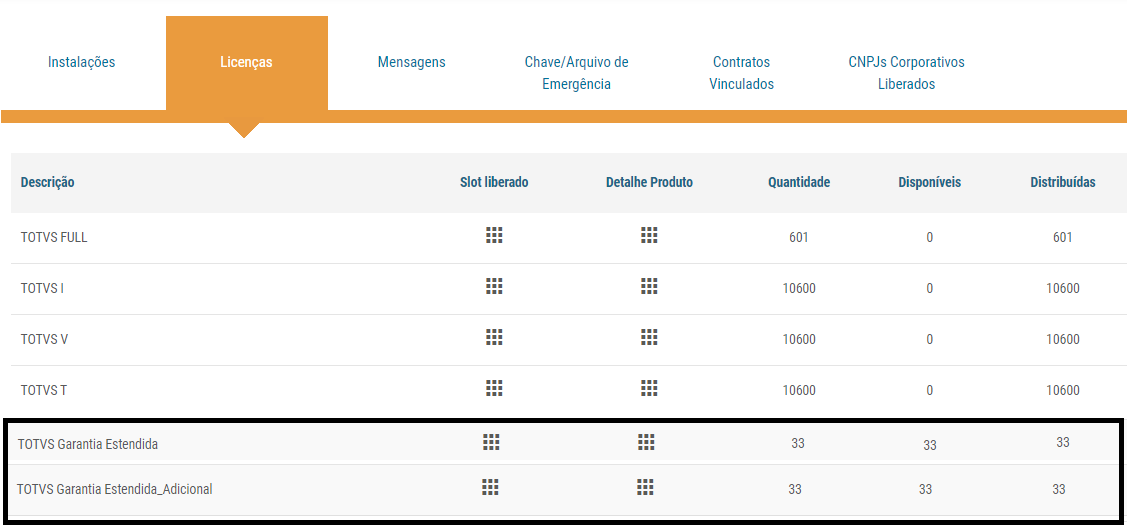Viewport: 1127px width, 529px height.
Task: Open the Mensagens tab
Action: (x=411, y=62)
